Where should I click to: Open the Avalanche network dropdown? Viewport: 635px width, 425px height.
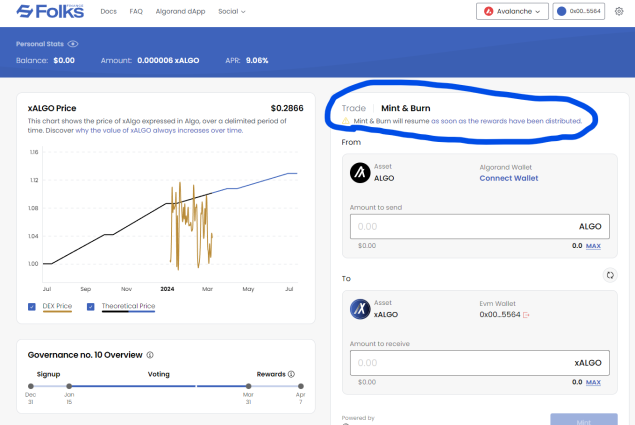(512, 11)
